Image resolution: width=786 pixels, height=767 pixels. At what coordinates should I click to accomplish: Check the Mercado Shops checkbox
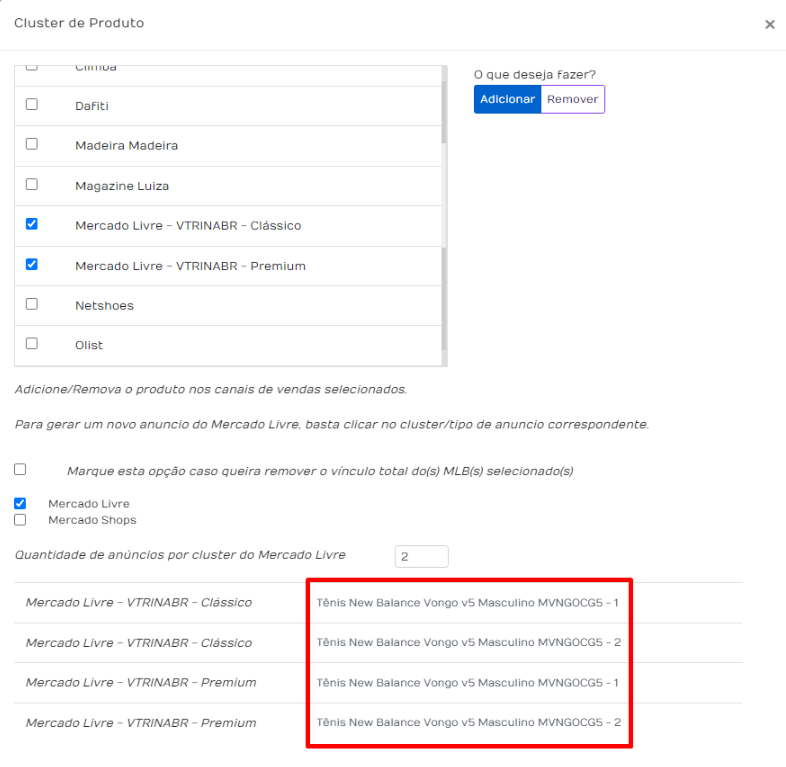coord(20,520)
